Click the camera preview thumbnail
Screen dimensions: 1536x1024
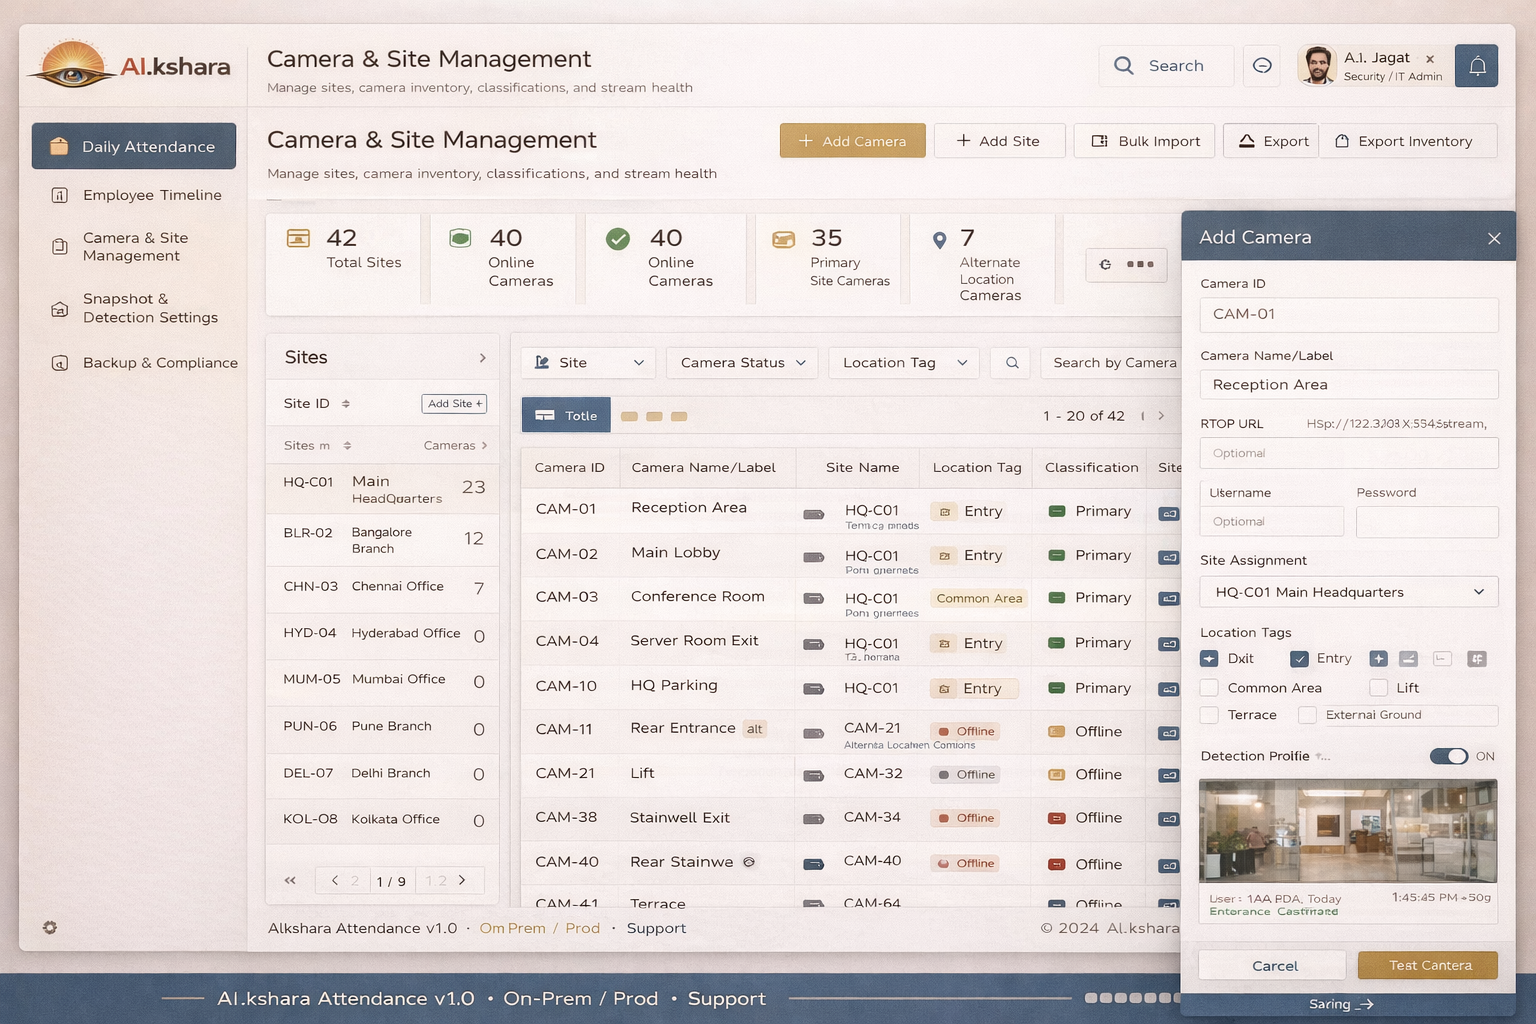1348,831
